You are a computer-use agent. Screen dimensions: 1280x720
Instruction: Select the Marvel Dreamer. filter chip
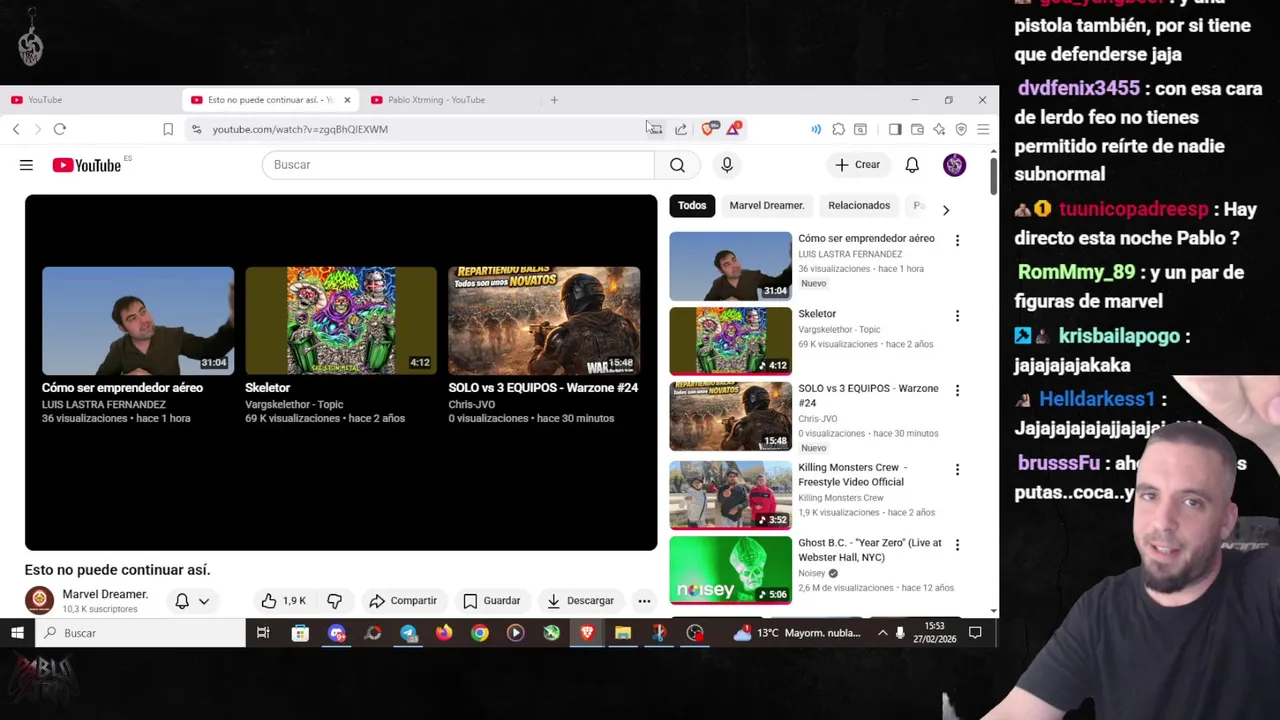tap(767, 206)
